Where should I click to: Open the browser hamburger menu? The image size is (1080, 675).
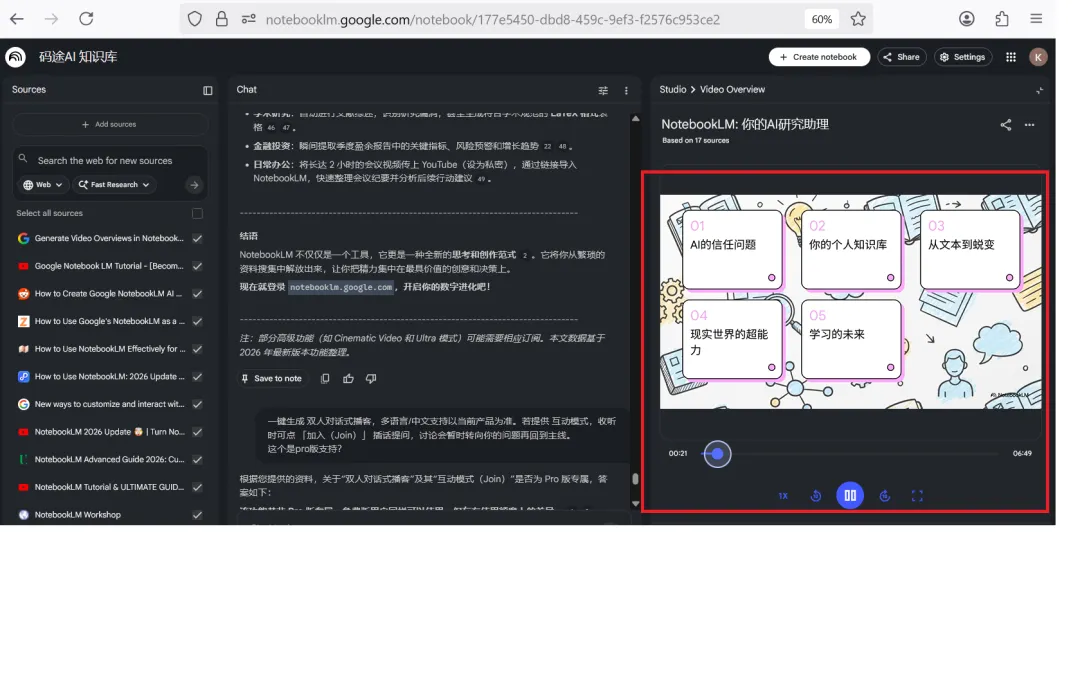pos(1036,19)
